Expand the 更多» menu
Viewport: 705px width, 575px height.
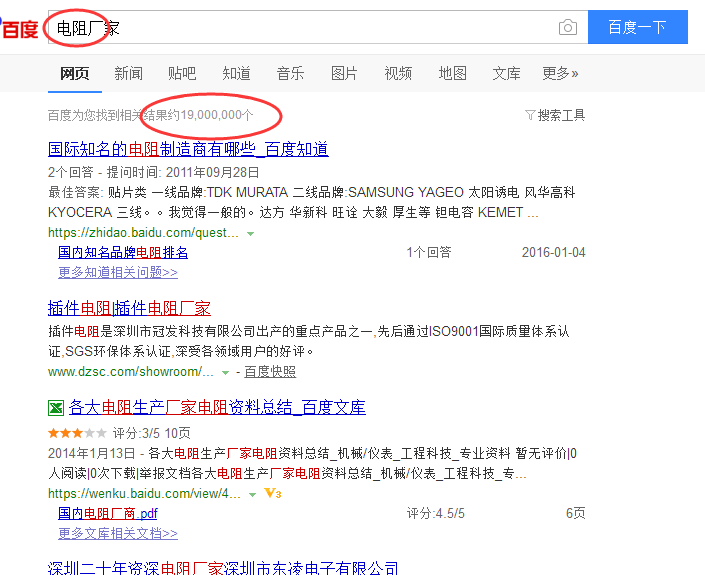point(560,73)
